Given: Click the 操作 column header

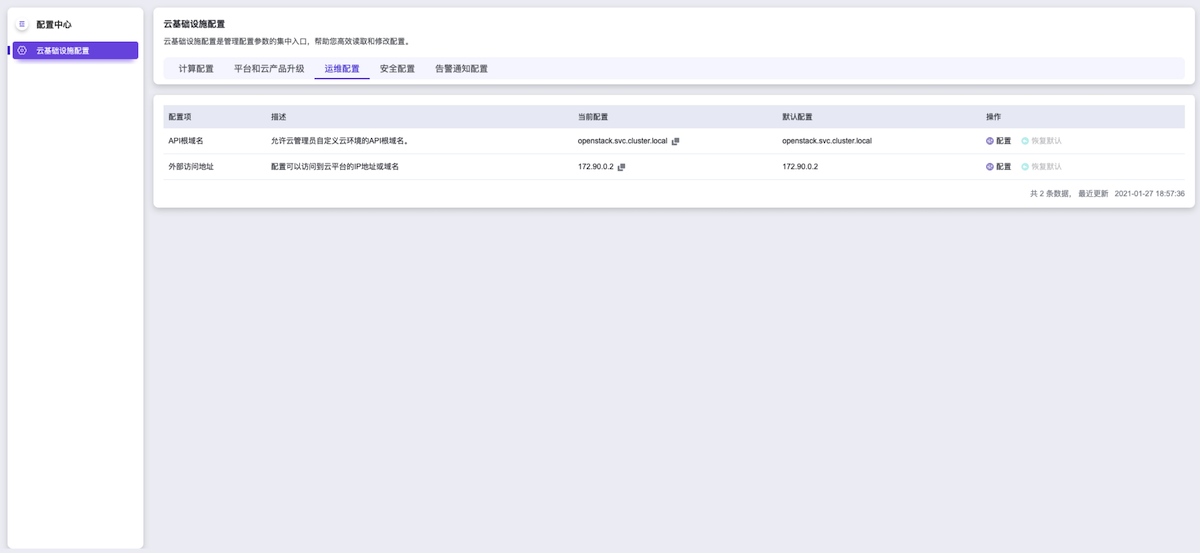Looking at the screenshot, I should coord(993,117).
